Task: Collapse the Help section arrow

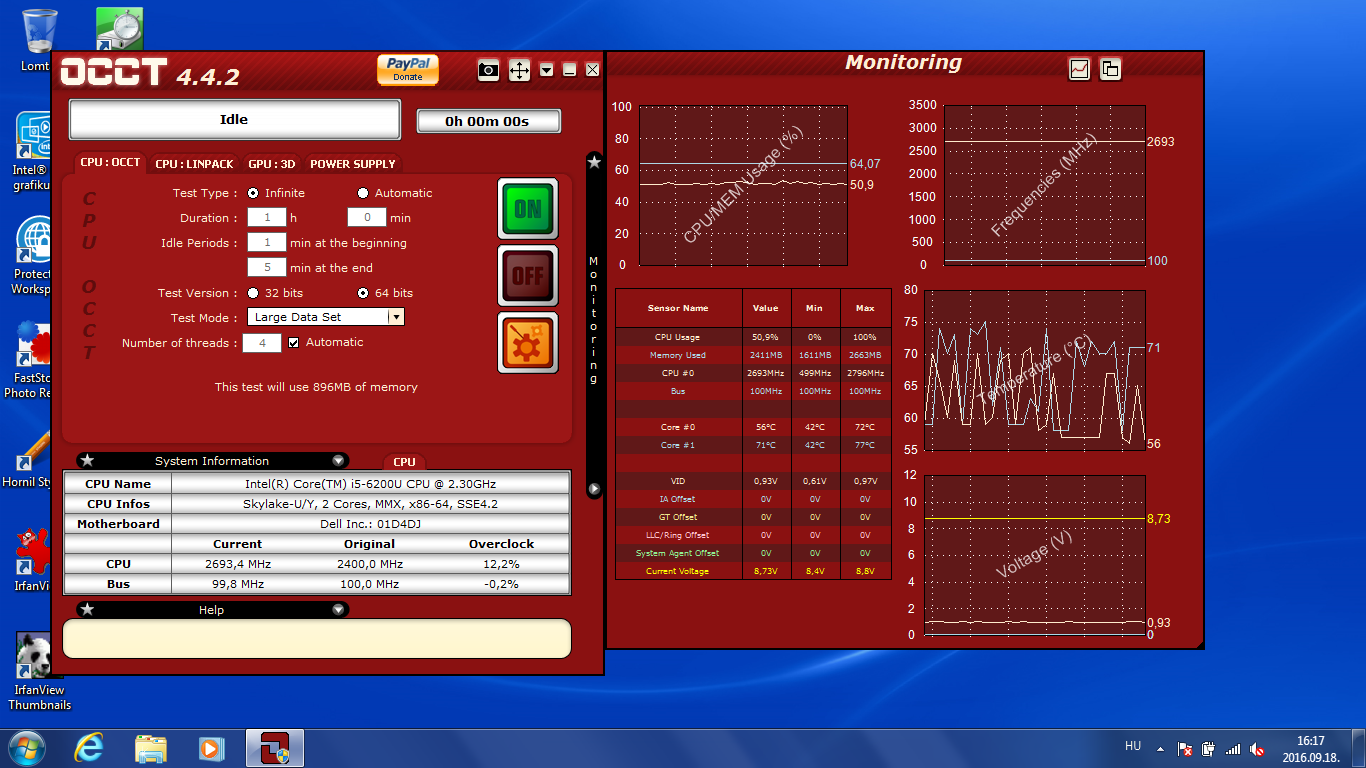Action: 338,609
